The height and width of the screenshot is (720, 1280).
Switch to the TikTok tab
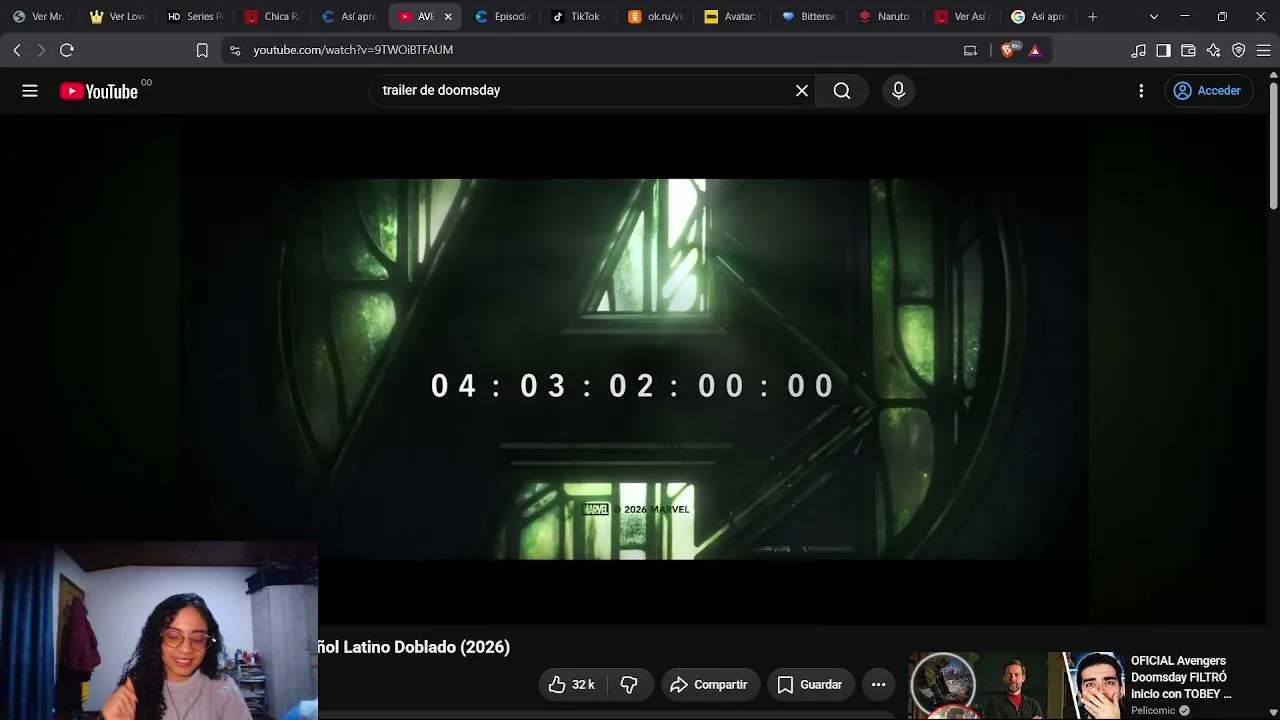[580, 17]
